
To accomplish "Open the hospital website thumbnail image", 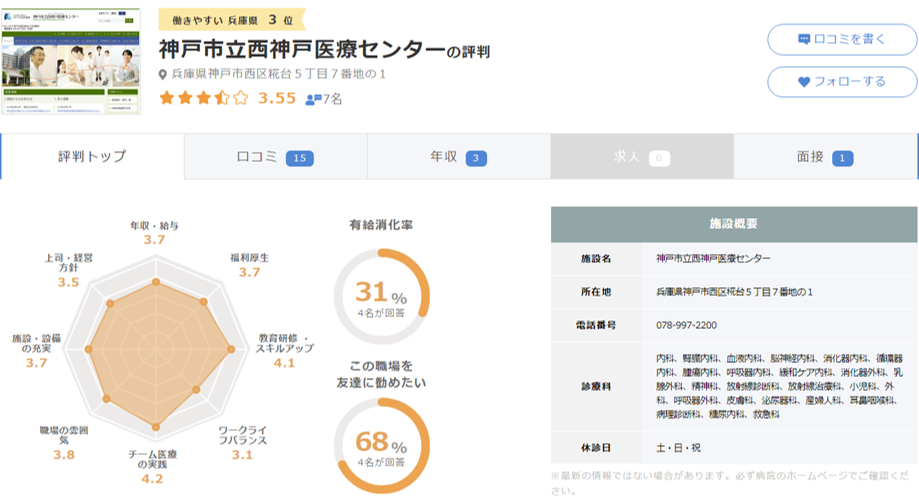I will coord(71,61).
